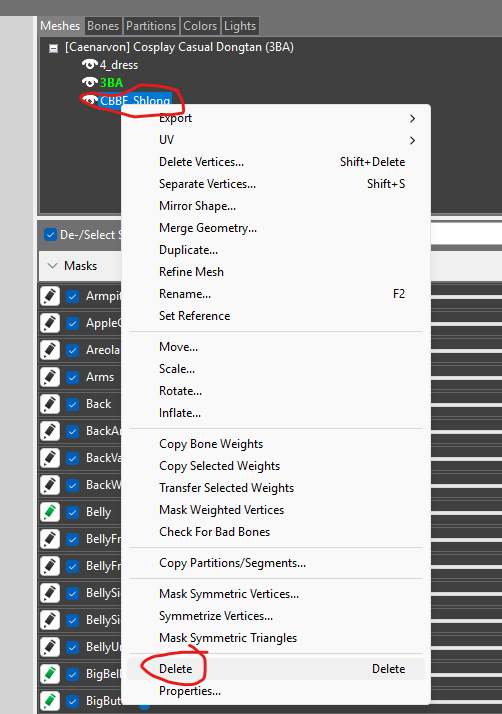
Task: Click Refine Mesh in the context menu
Action: tap(276, 272)
